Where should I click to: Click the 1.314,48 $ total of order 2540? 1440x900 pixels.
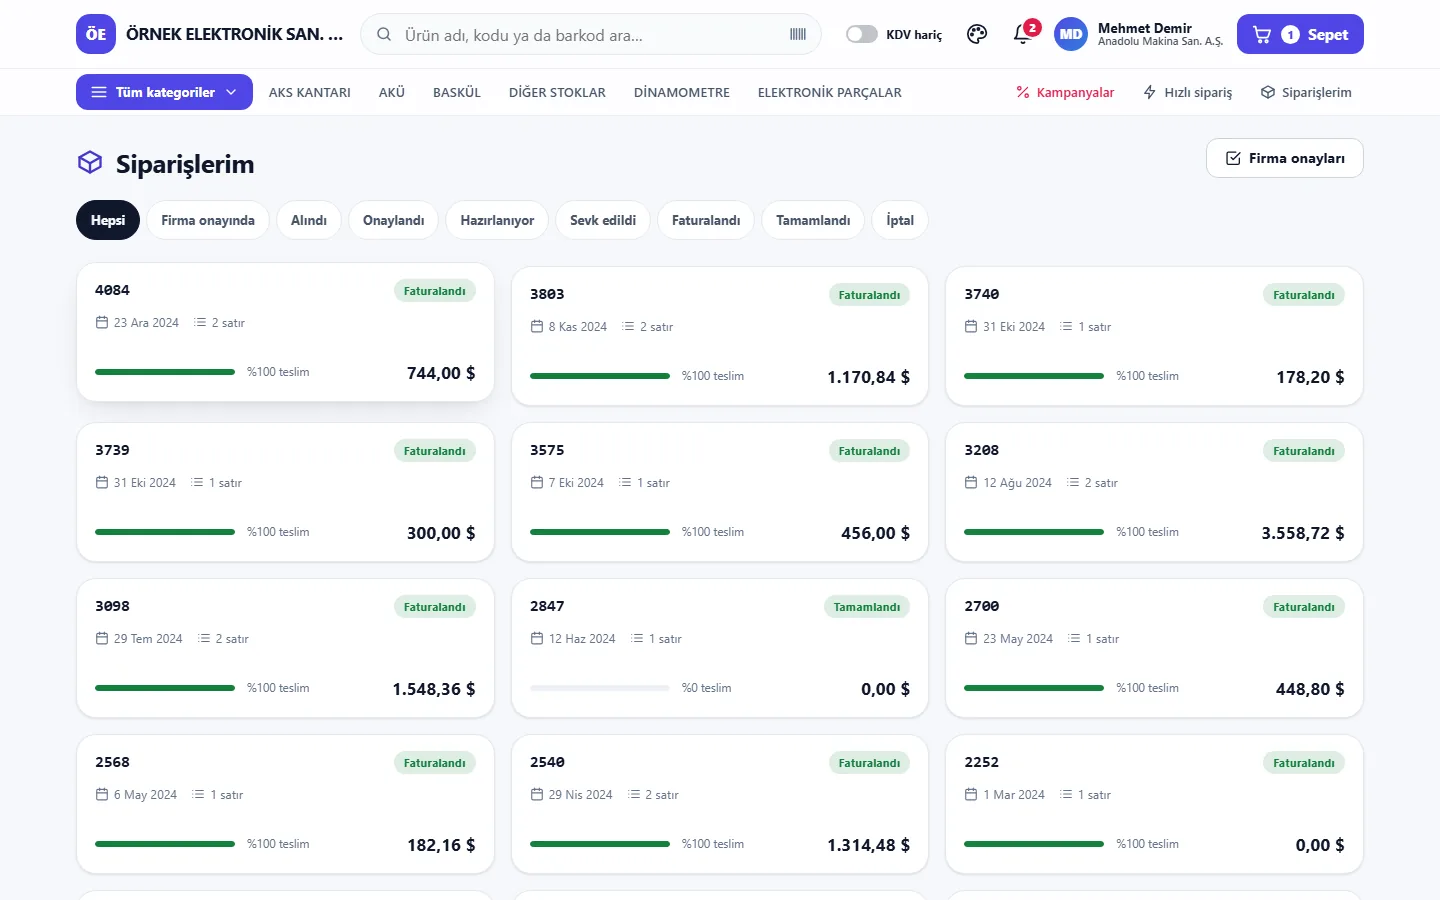(868, 845)
